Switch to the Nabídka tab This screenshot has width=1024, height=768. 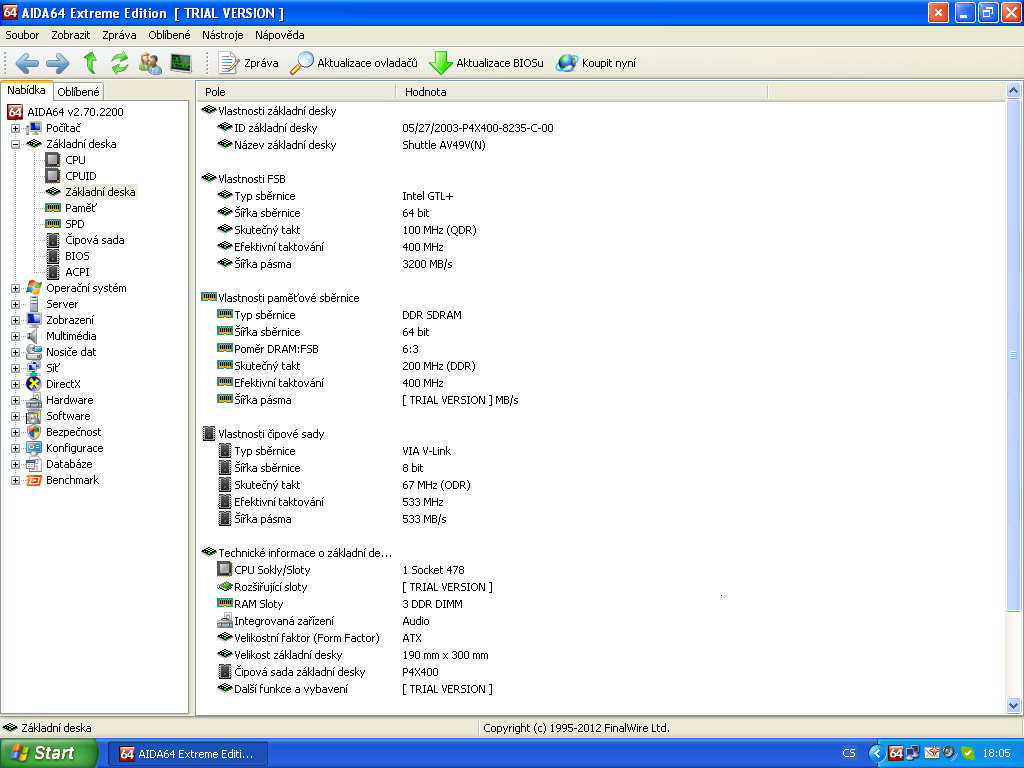pos(26,90)
